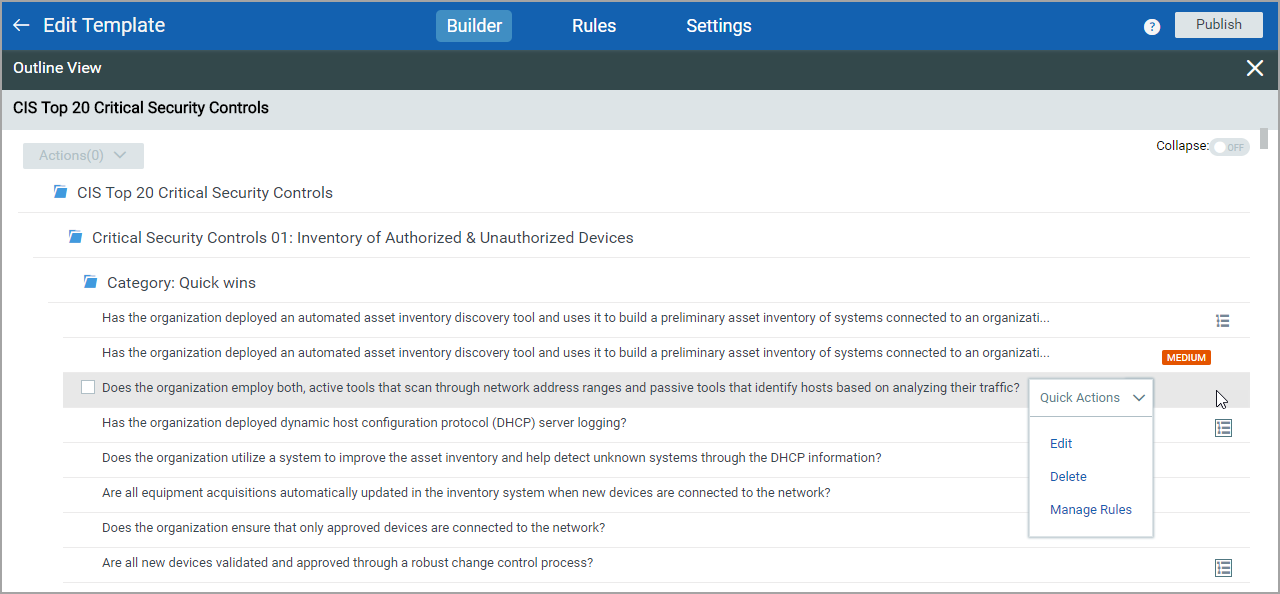The height and width of the screenshot is (594, 1280).
Task: Select the only approved devices question
Action: (x=353, y=528)
